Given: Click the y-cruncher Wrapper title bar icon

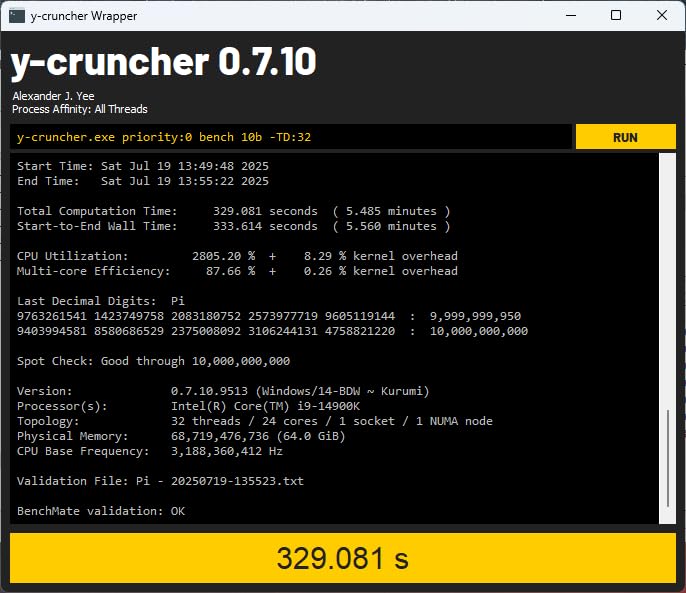Looking at the screenshot, I should click(x=17, y=16).
